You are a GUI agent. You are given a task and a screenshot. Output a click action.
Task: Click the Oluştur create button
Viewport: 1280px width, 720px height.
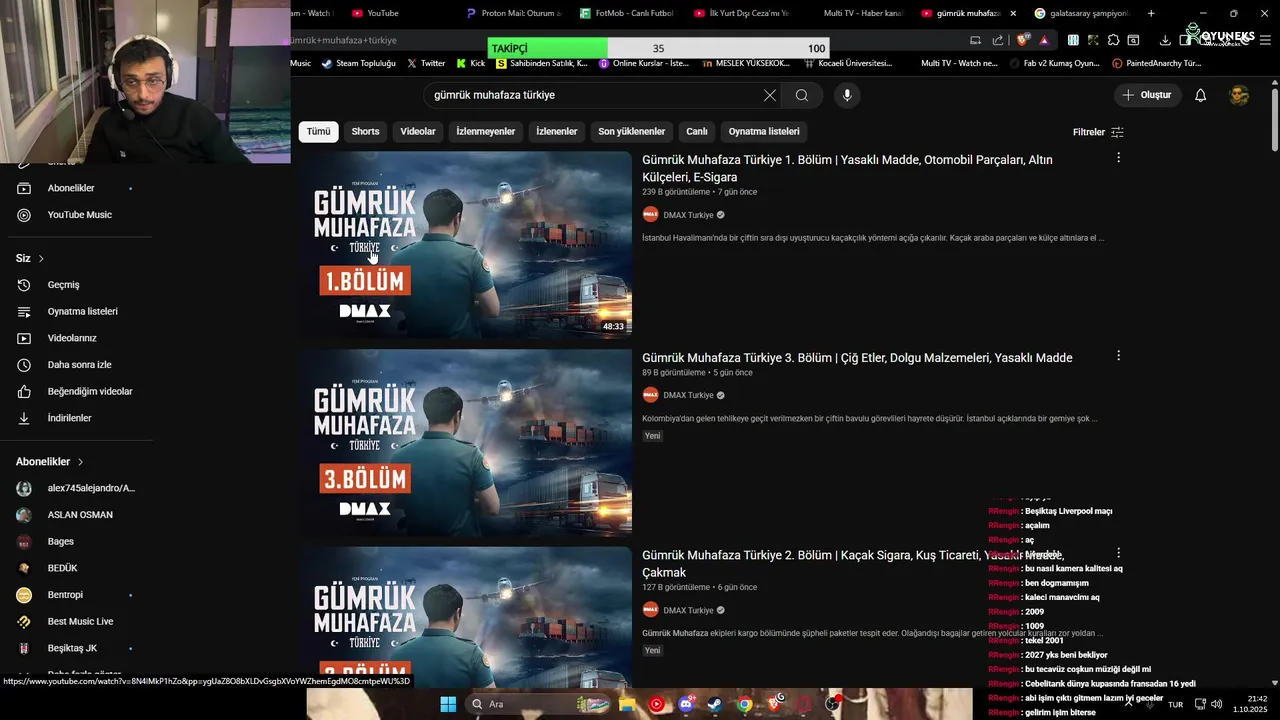(x=1148, y=95)
